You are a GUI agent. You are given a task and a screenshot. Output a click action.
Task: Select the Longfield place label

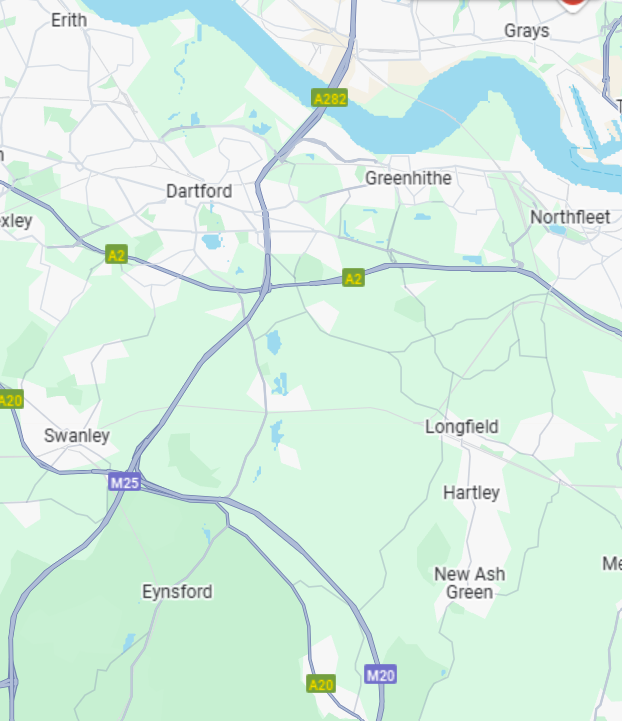tap(462, 427)
